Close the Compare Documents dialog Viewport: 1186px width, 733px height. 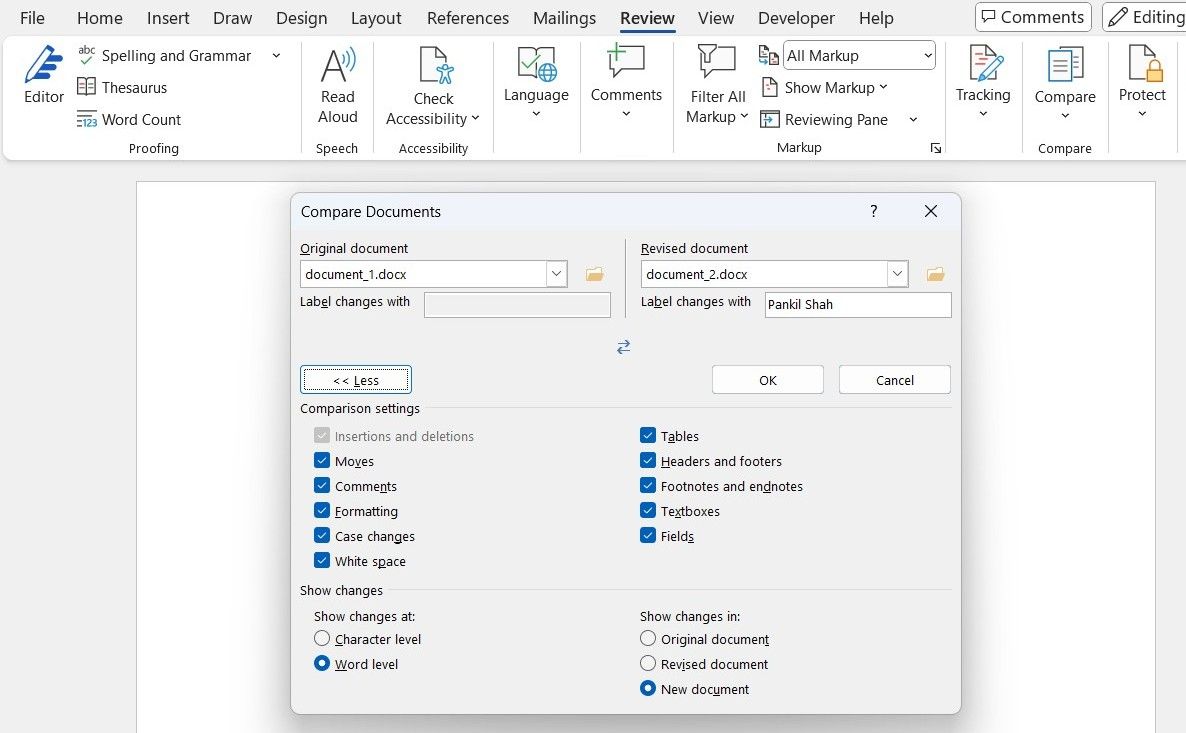tap(930, 211)
